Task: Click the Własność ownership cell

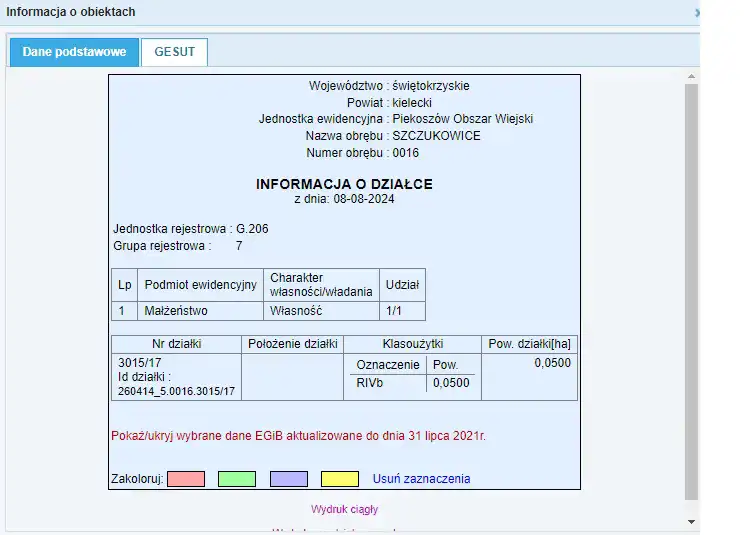Action: tap(294, 311)
